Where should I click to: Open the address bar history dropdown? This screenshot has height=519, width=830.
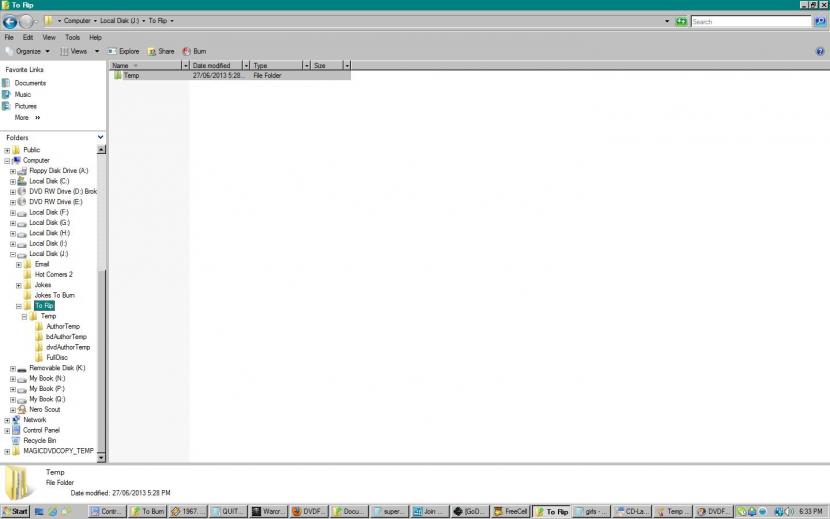tap(666, 21)
